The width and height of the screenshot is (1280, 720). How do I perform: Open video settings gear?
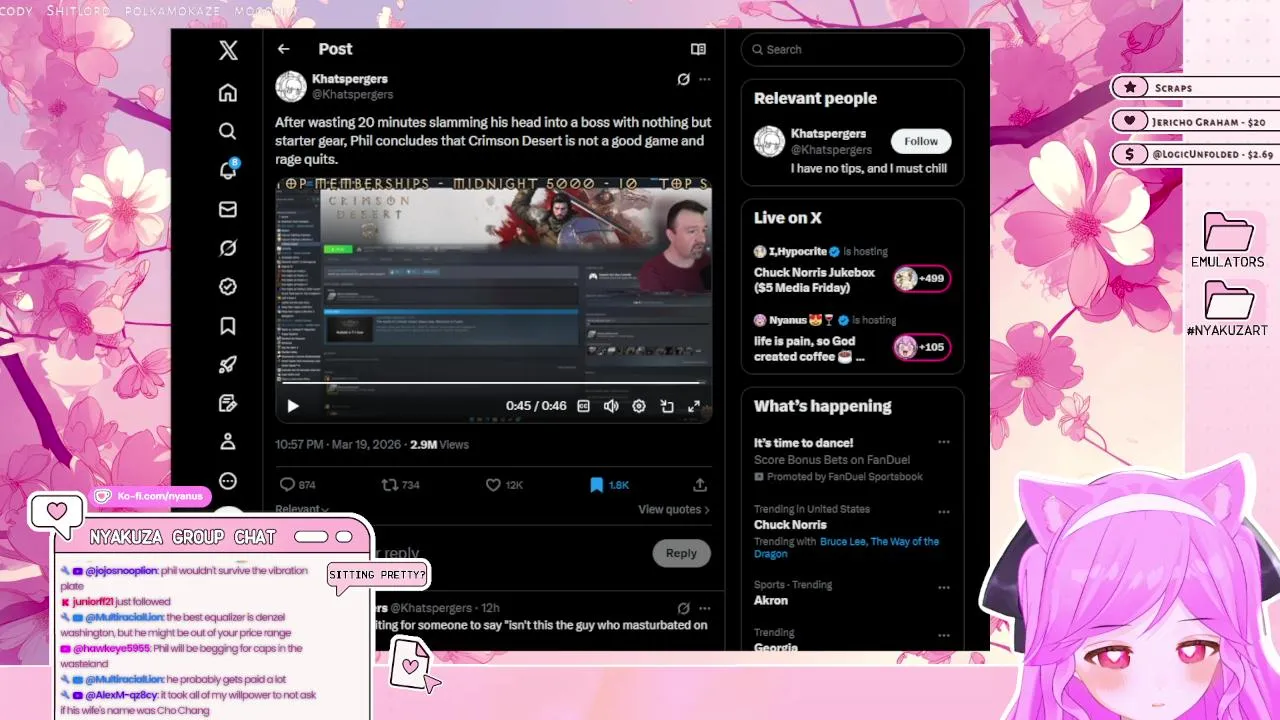coord(639,406)
